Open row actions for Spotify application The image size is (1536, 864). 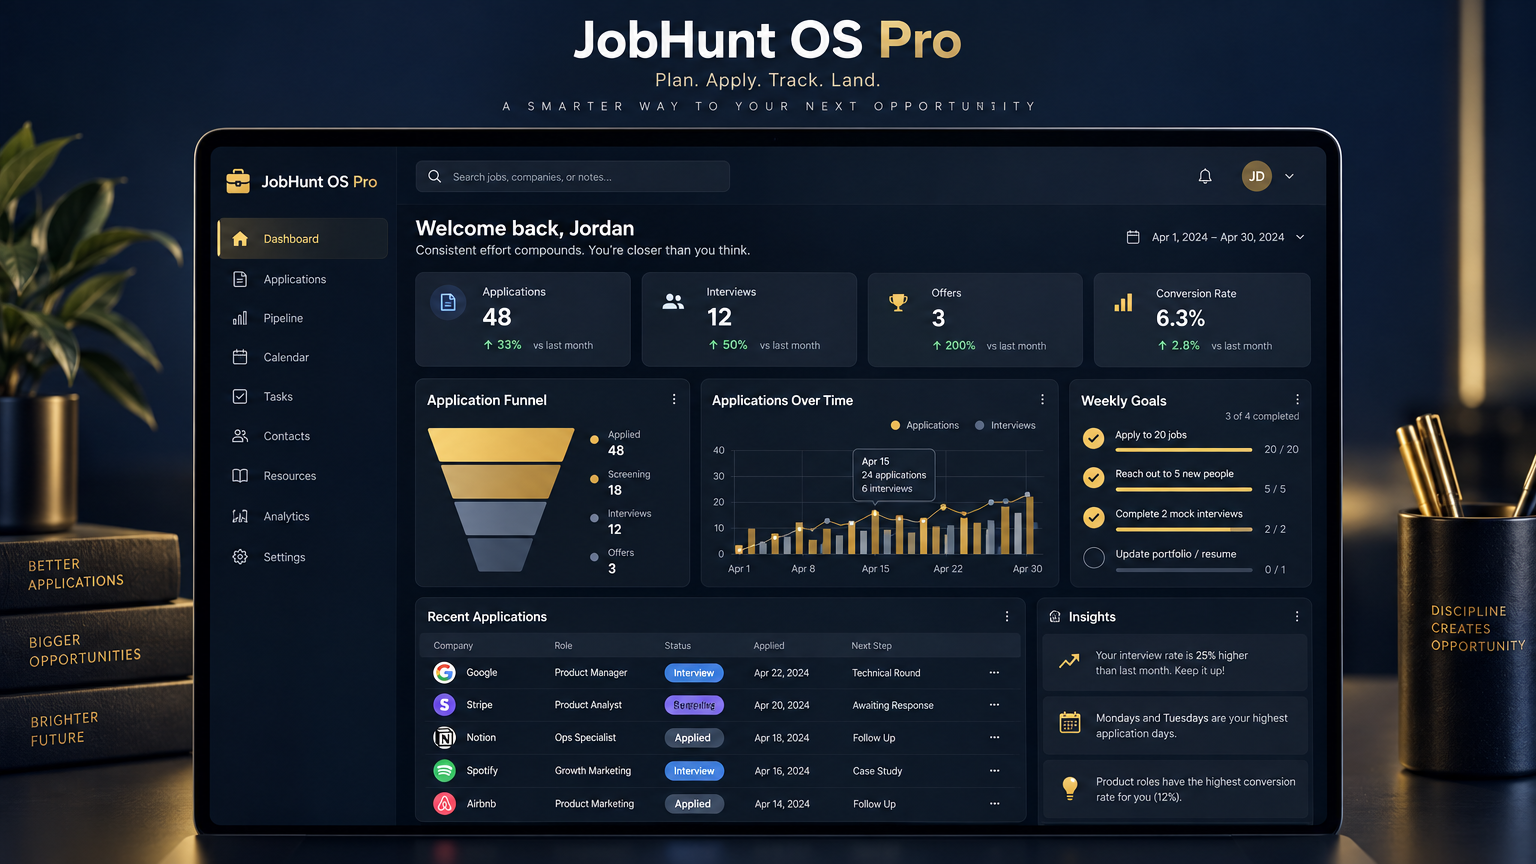[x=994, y=771]
